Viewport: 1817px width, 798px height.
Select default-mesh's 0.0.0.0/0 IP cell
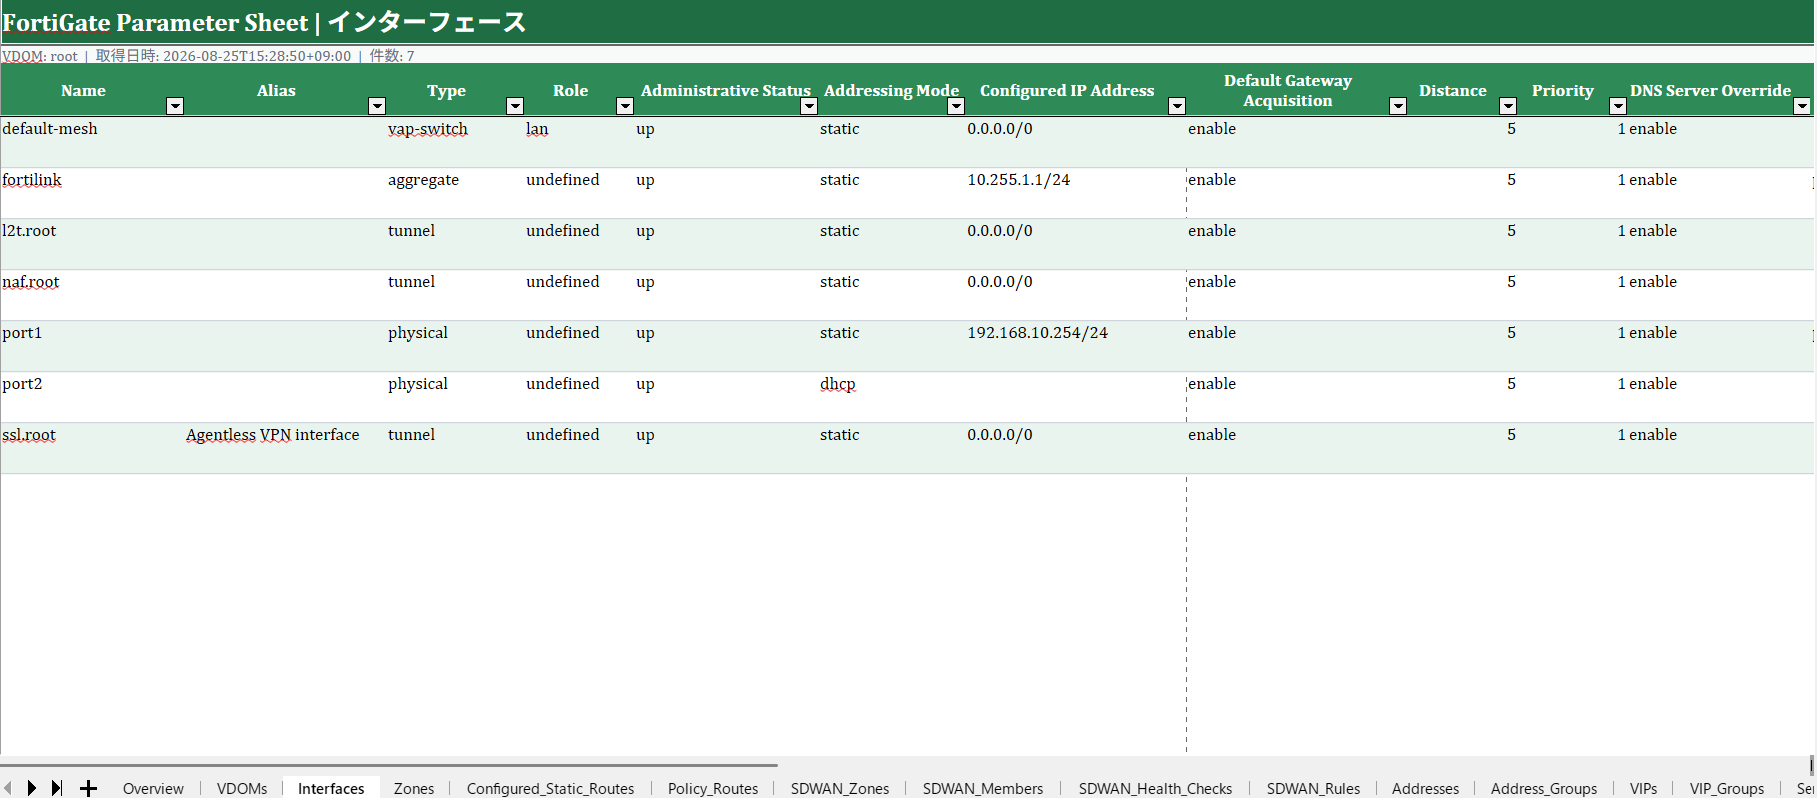(1076, 141)
